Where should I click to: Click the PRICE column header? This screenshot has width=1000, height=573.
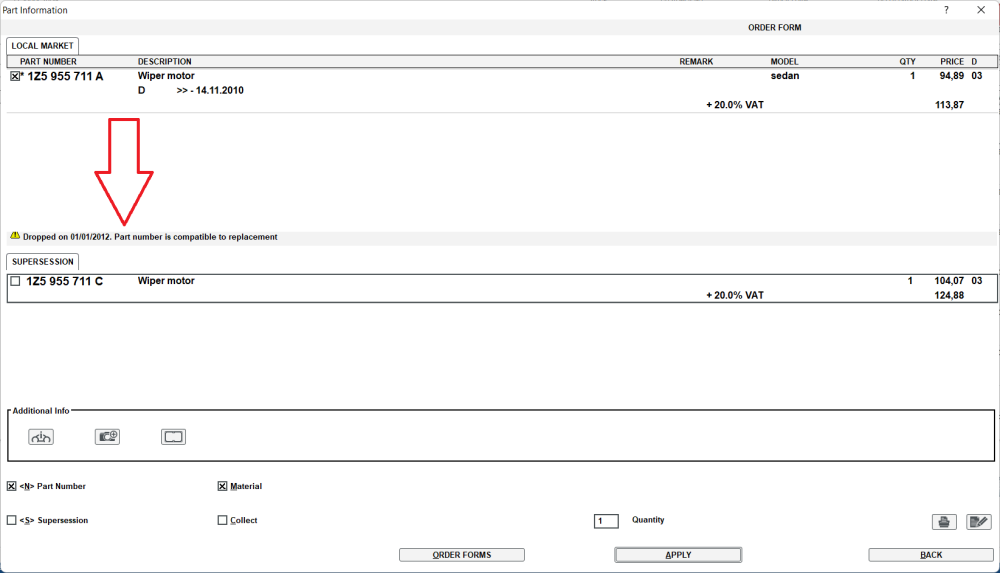pos(952,62)
